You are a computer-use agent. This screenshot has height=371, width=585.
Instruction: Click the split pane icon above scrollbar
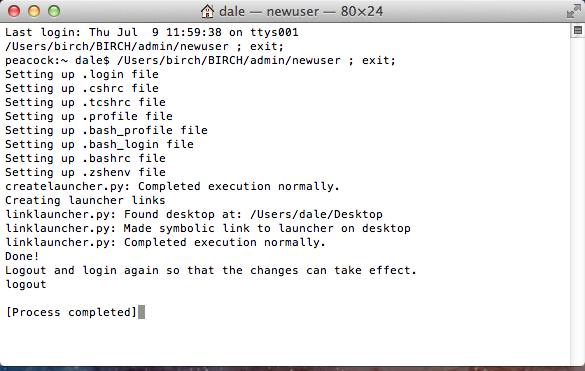[578, 30]
